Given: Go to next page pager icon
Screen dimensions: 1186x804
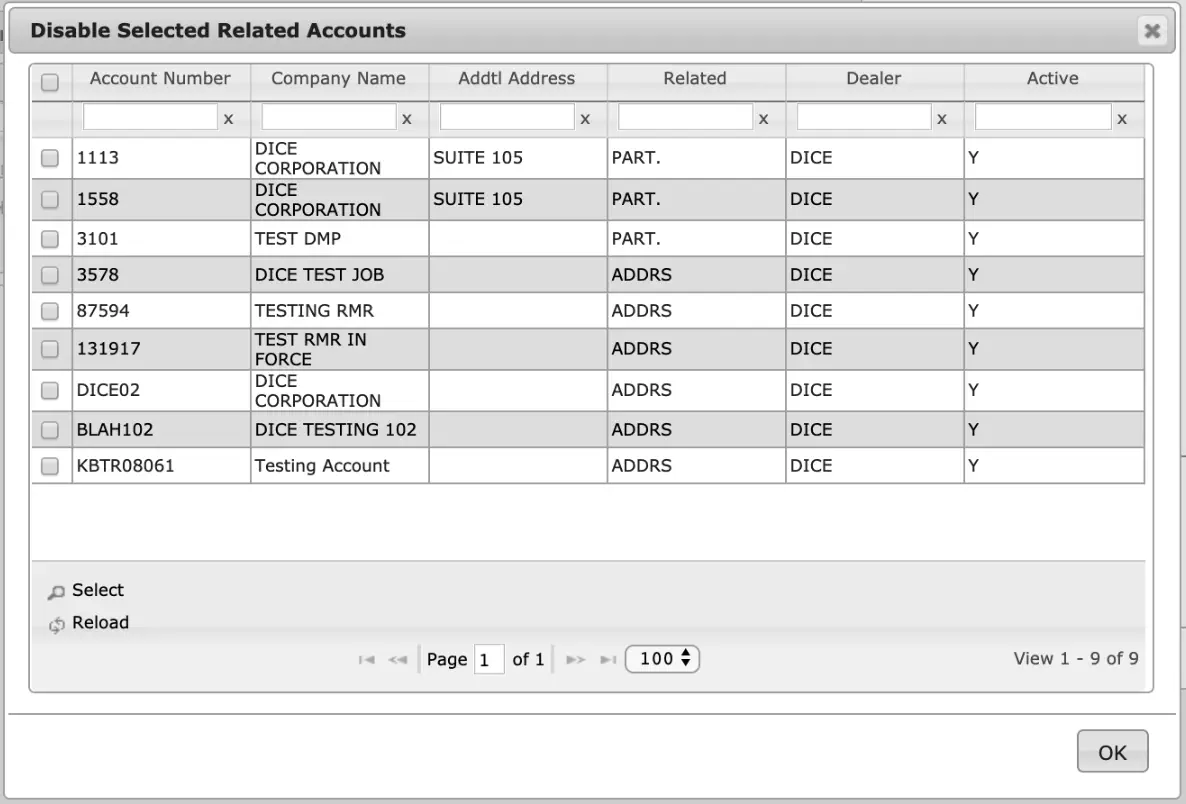Looking at the screenshot, I should tap(576, 660).
